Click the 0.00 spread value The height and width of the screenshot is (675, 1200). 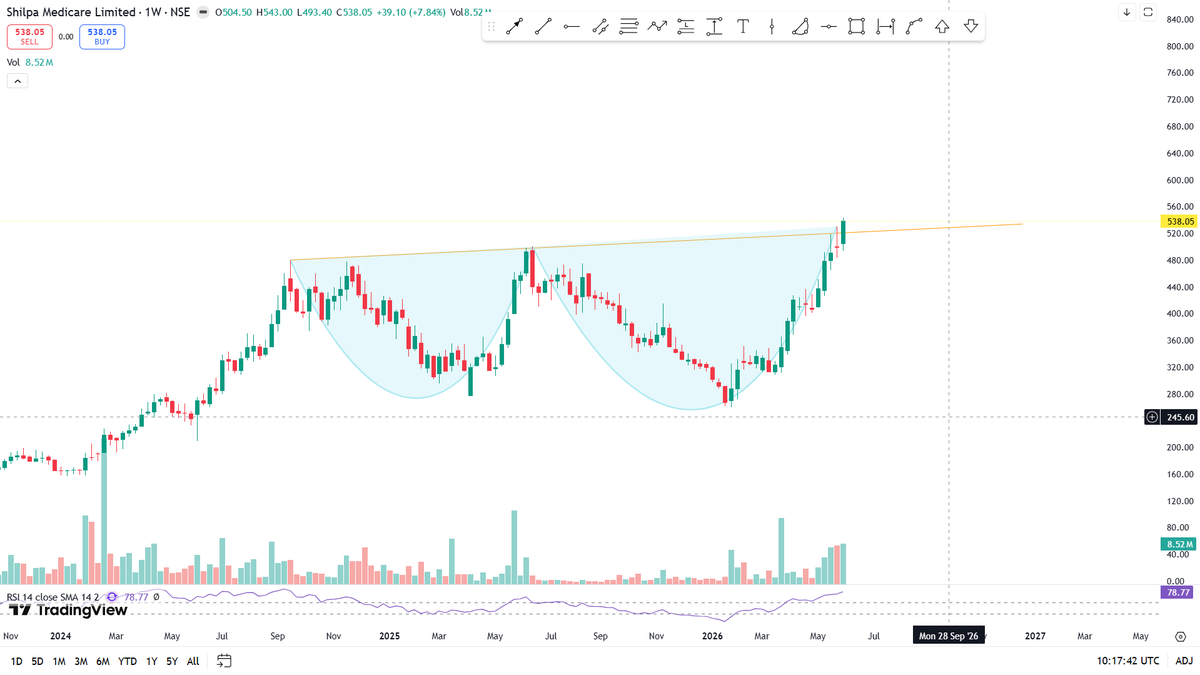coord(66,36)
